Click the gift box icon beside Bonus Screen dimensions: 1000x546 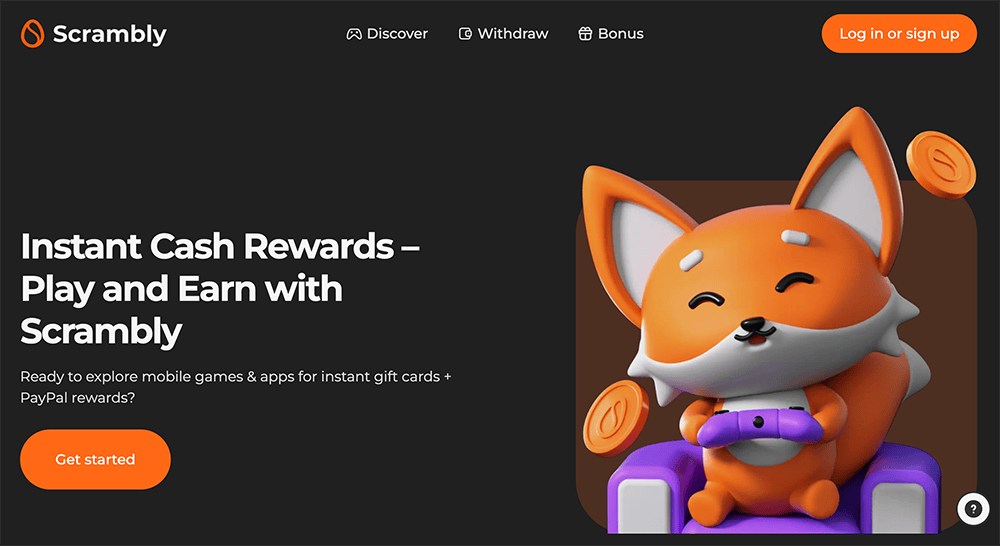(x=585, y=34)
